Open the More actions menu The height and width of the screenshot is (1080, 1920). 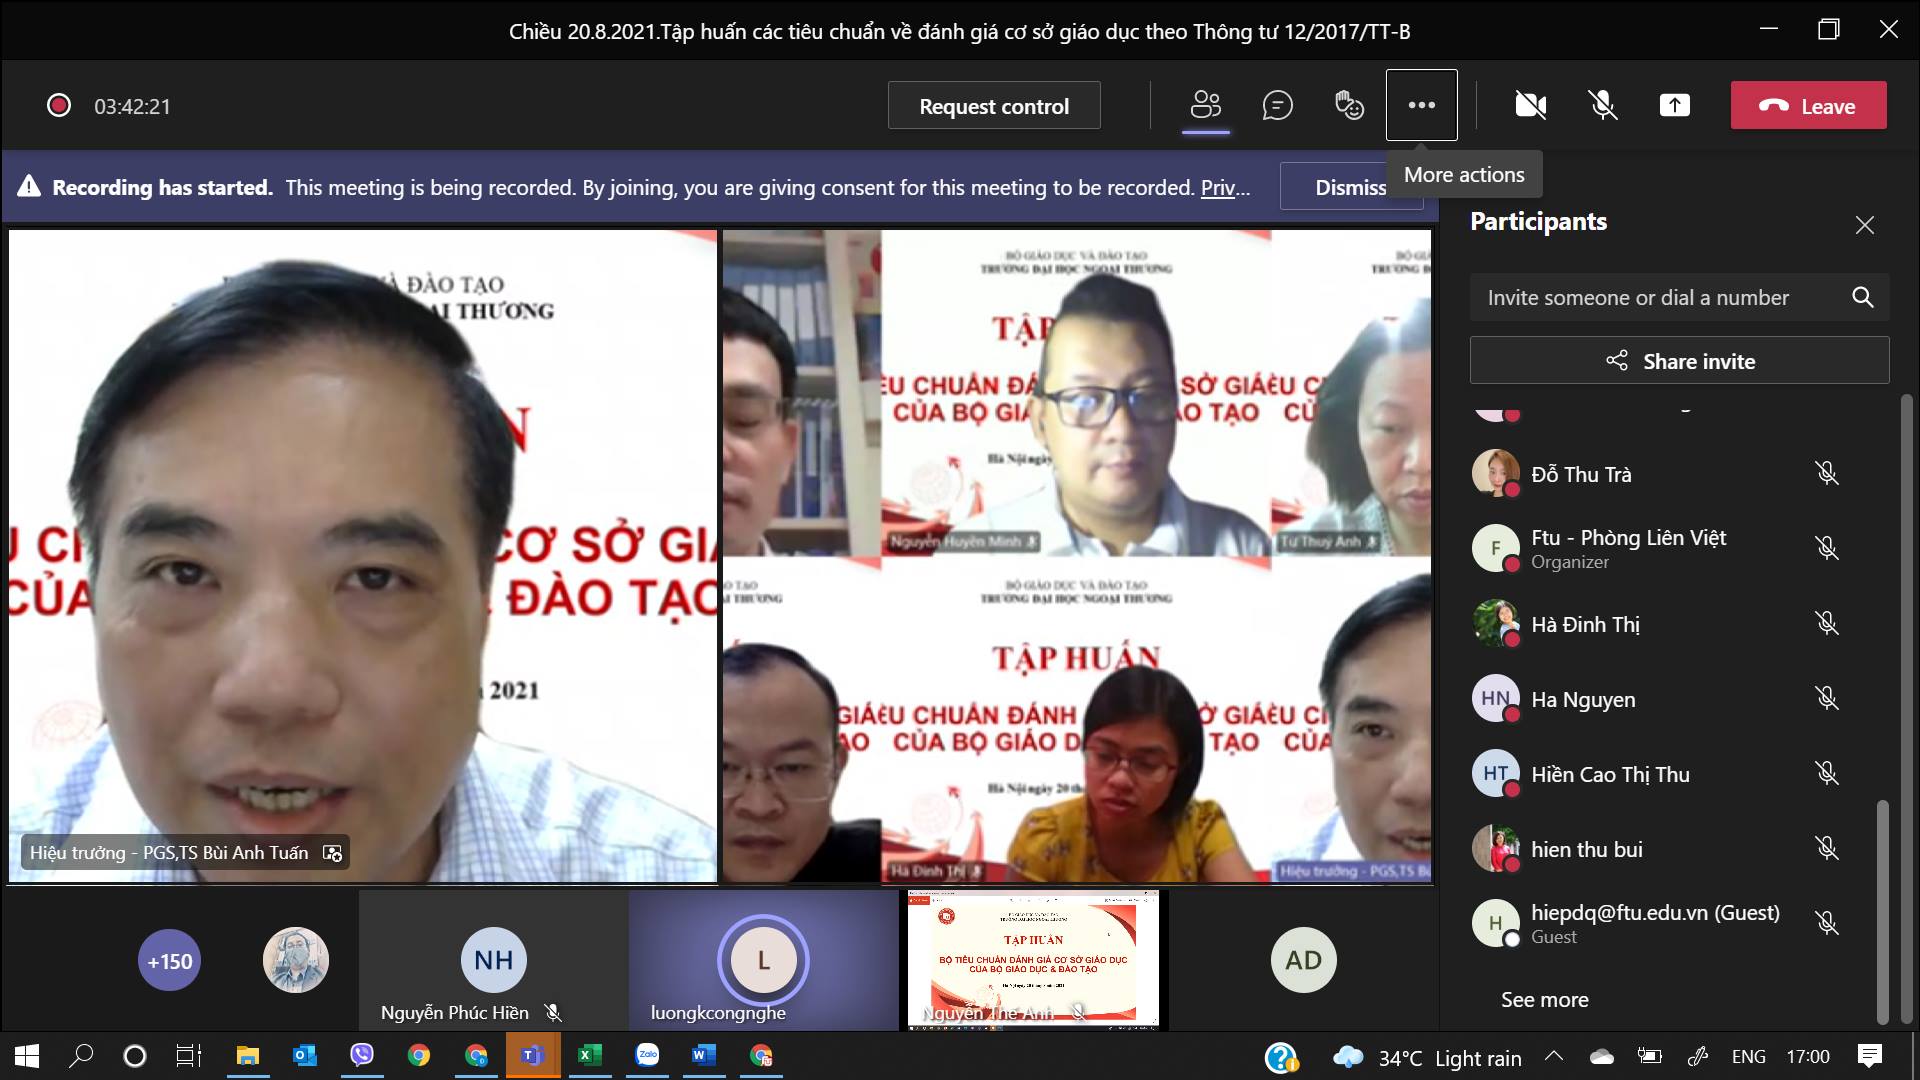click(1421, 105)
